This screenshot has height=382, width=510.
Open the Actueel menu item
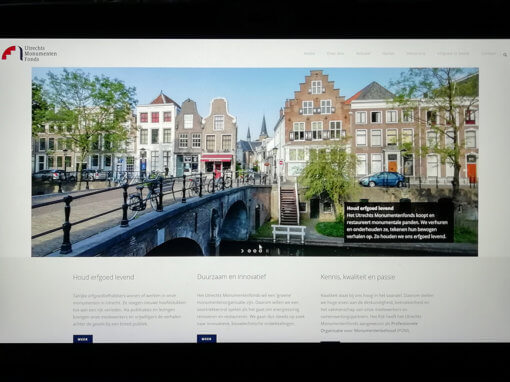coord(363,53)
